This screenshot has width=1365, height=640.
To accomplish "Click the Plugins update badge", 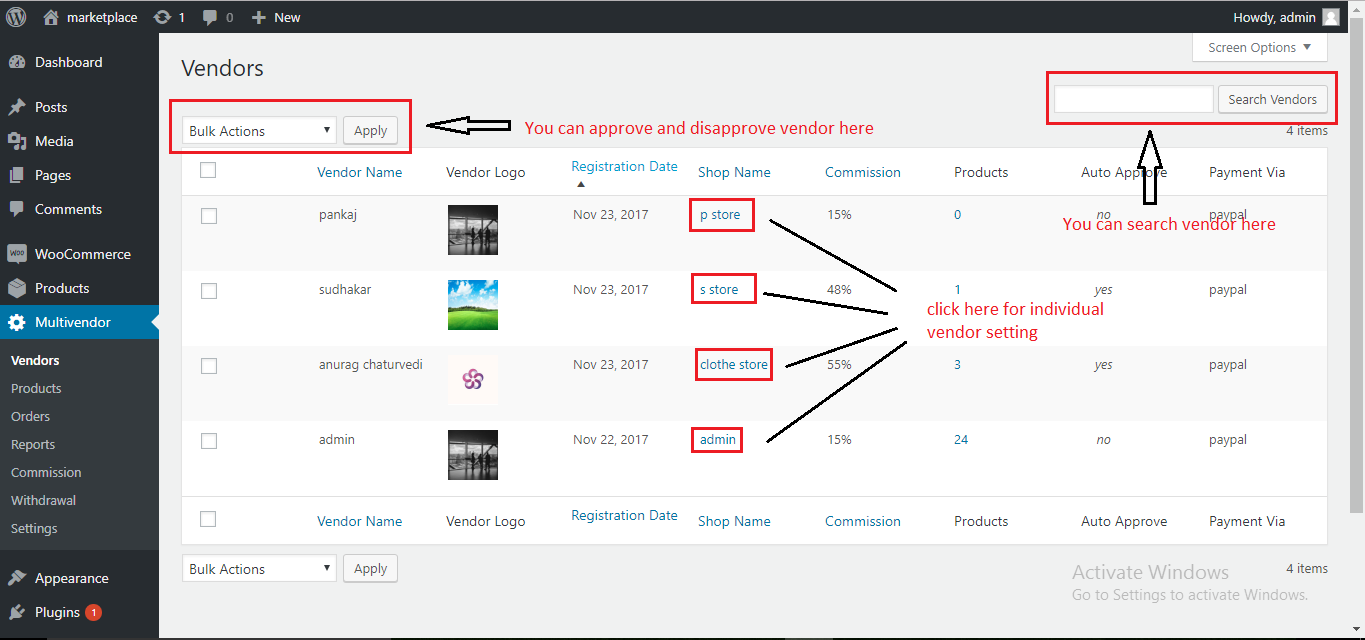I will pos(93,612).
